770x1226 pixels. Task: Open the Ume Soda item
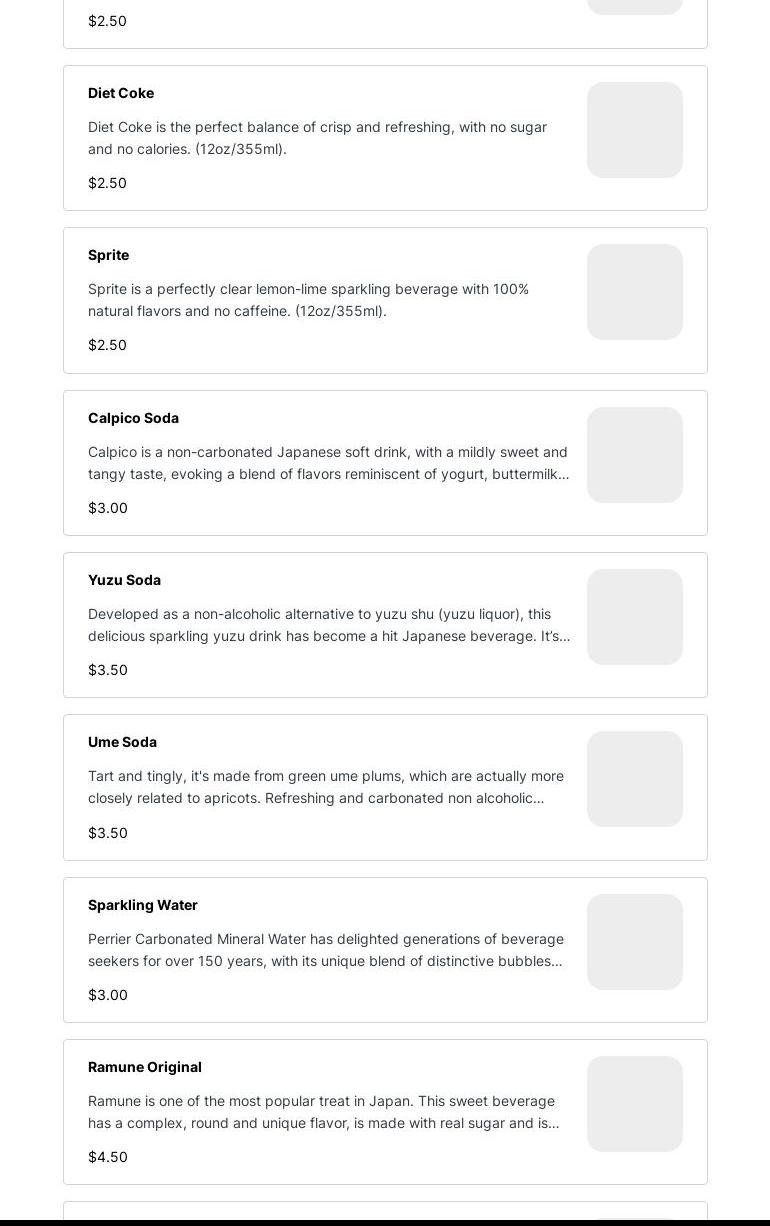(x=122, y=742)
